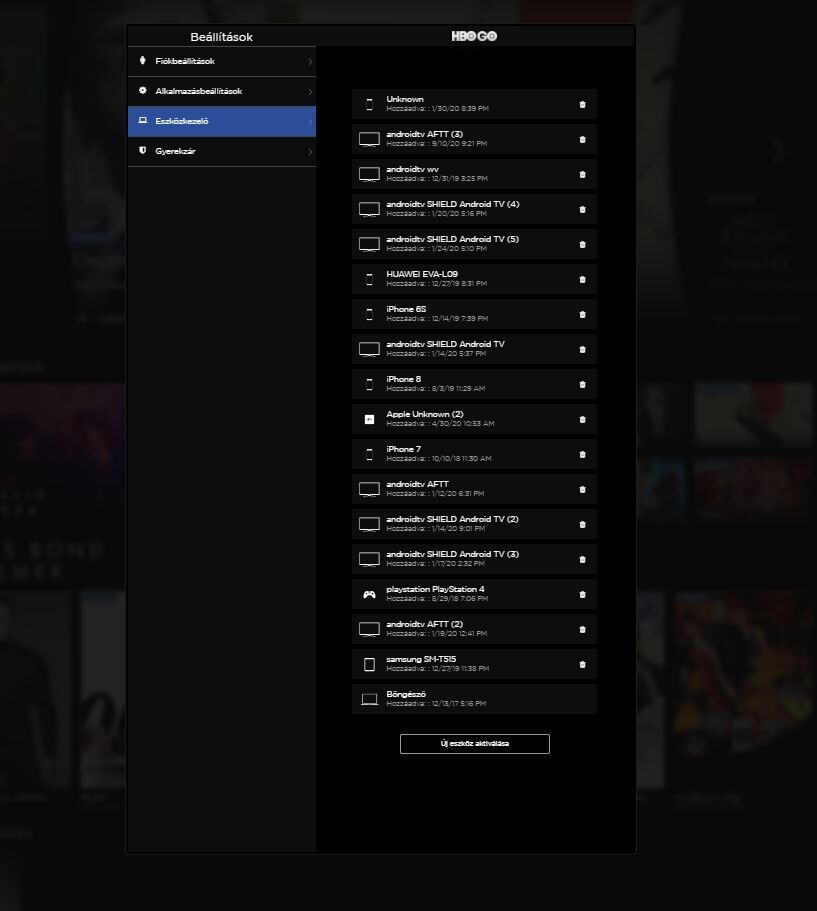Remove HUAWEI EVA-L09 with trash icon
The width and height of the screenshot is (817, 911).
pos(582,279)
